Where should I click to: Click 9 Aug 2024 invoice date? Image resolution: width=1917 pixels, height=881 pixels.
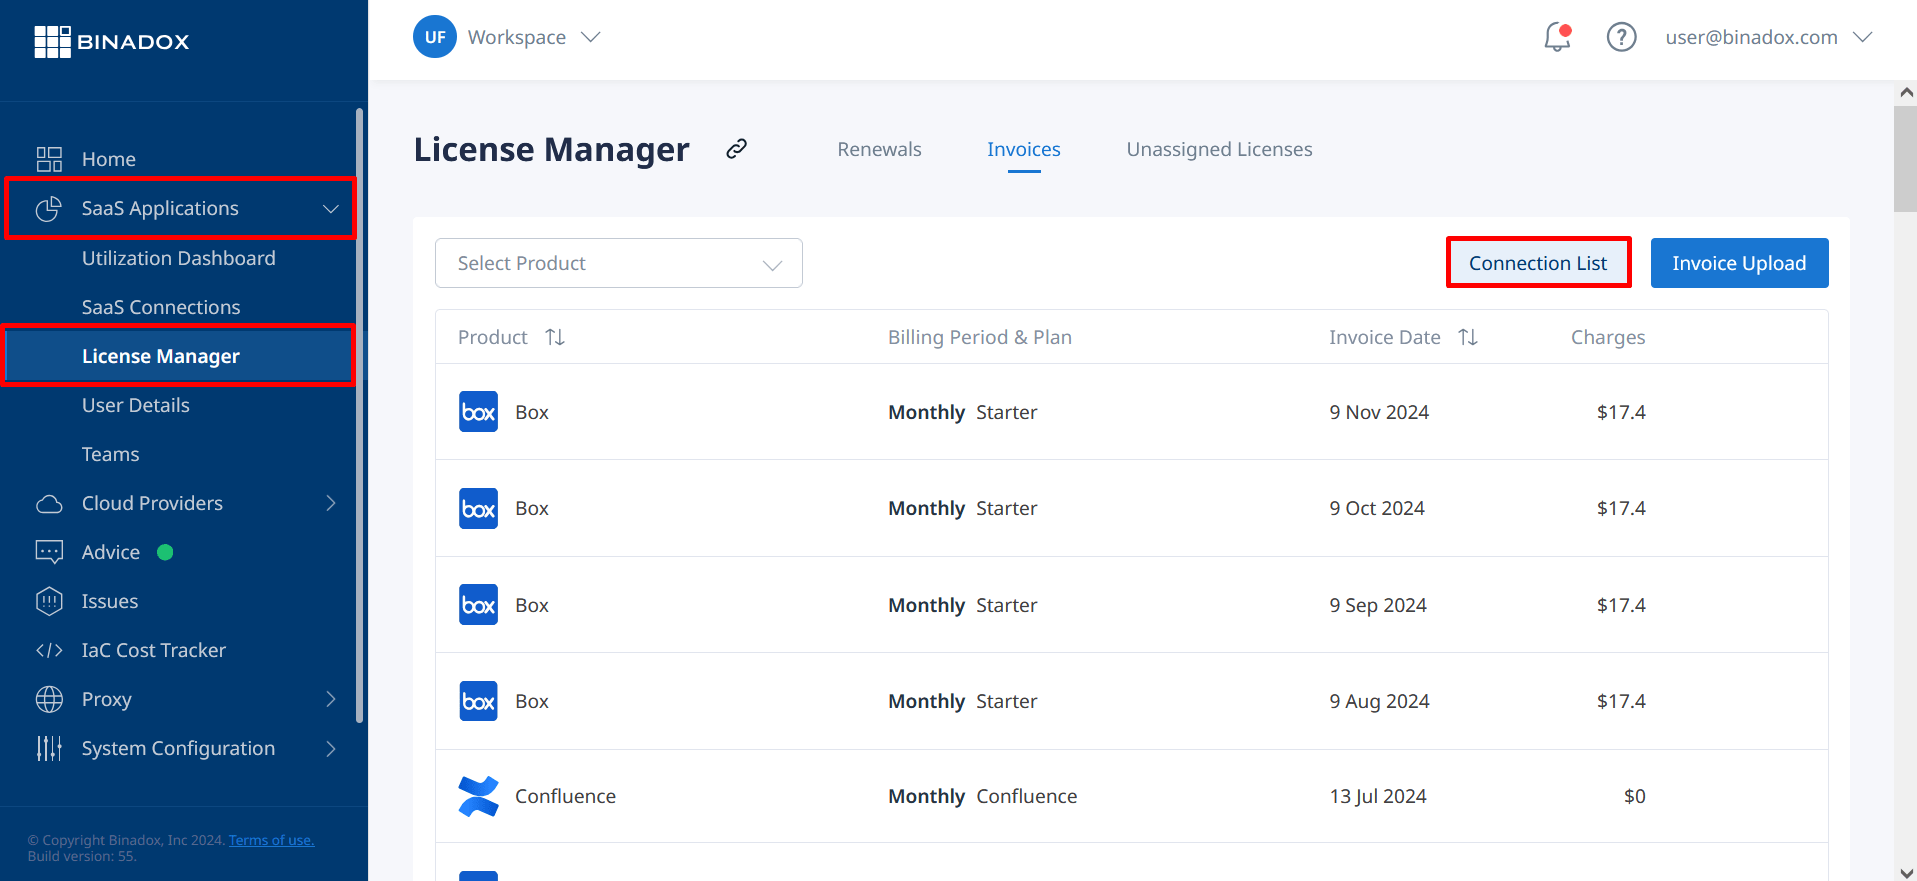1379,701
